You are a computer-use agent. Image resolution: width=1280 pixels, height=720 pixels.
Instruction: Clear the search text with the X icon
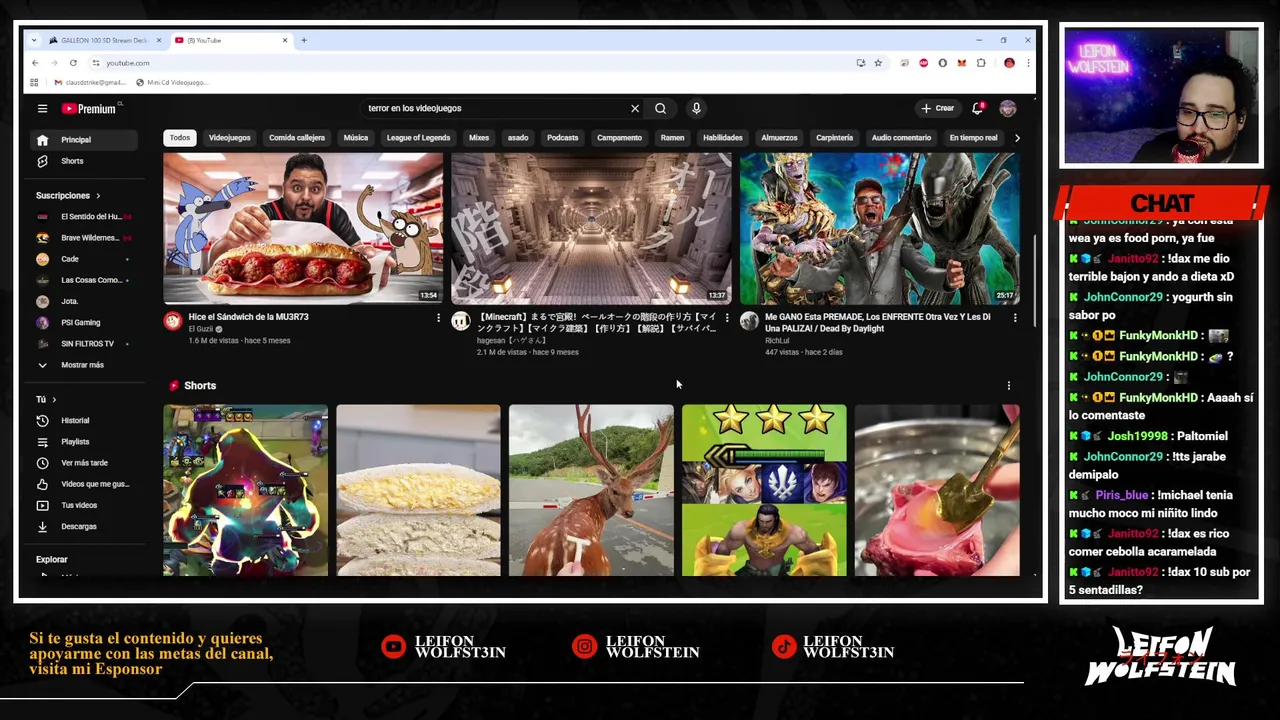point(634,108)
